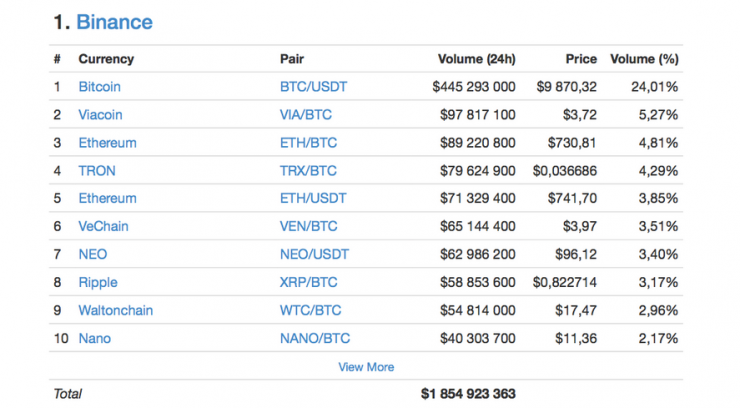
Task: Select the price $730,81
Action: (x=572, y=143)
